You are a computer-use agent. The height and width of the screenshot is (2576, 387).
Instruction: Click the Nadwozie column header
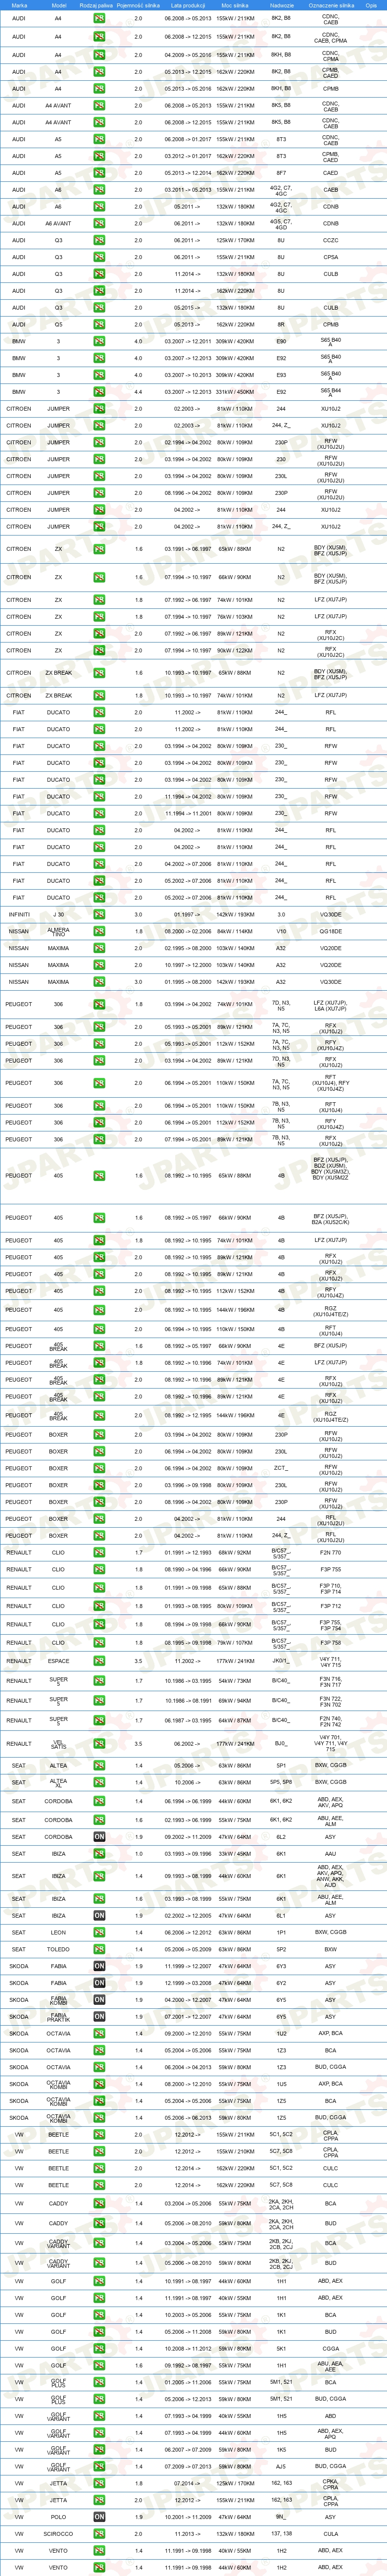tap(281, 5)
